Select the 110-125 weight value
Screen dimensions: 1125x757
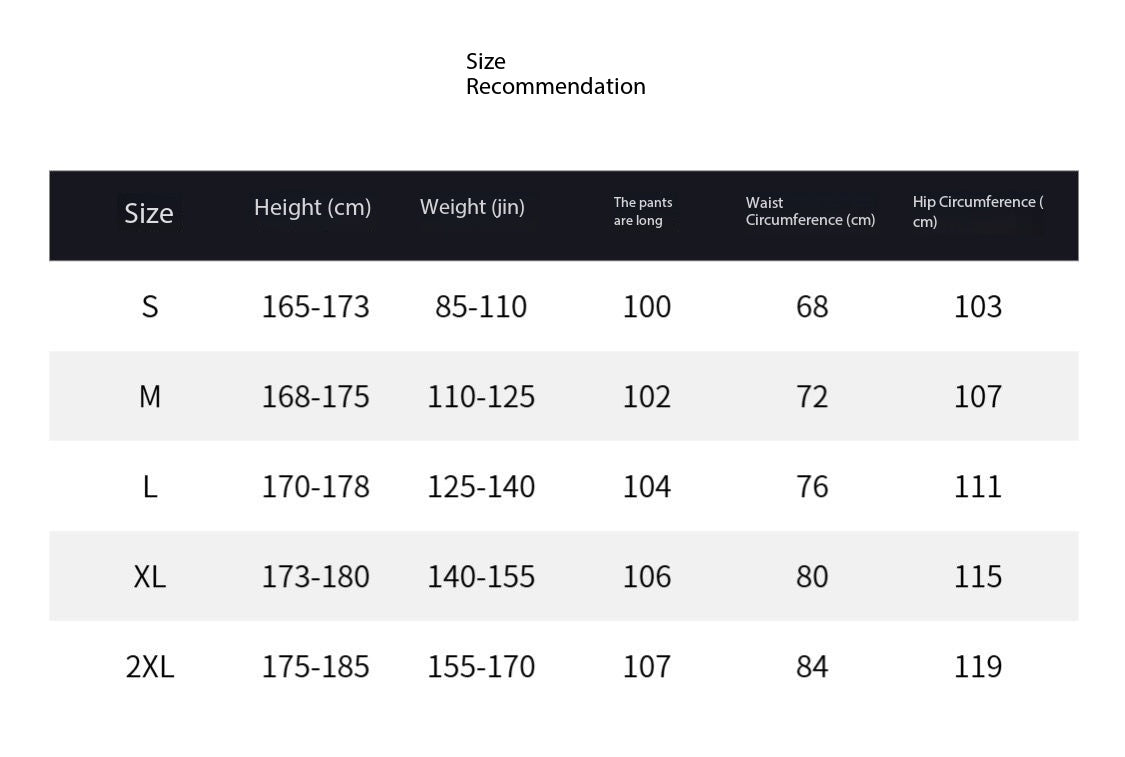(x=481, y=397)
